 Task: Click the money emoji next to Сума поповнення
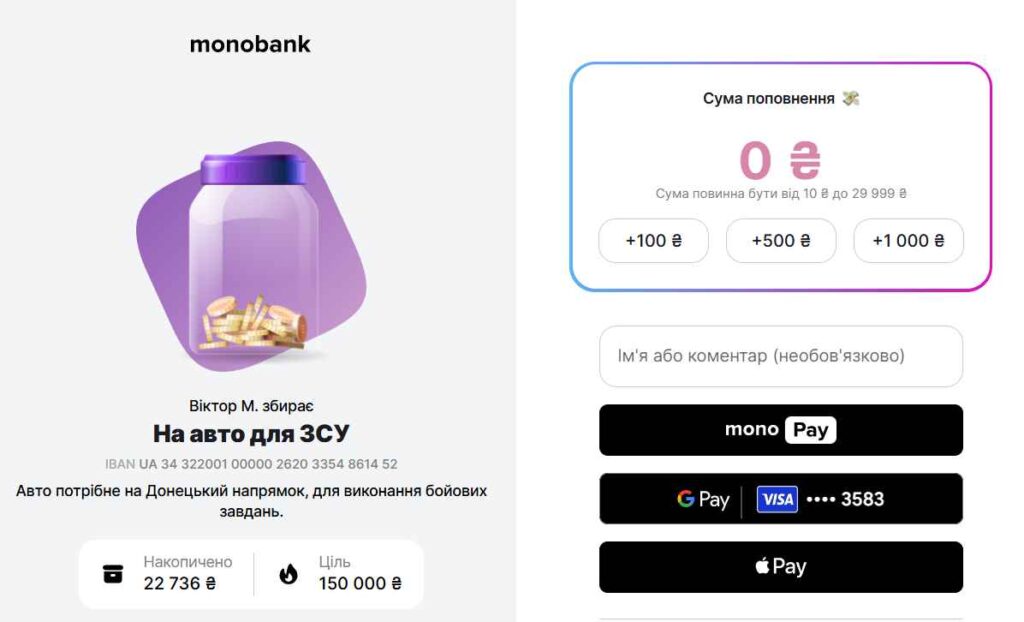(x=850, y=98)
